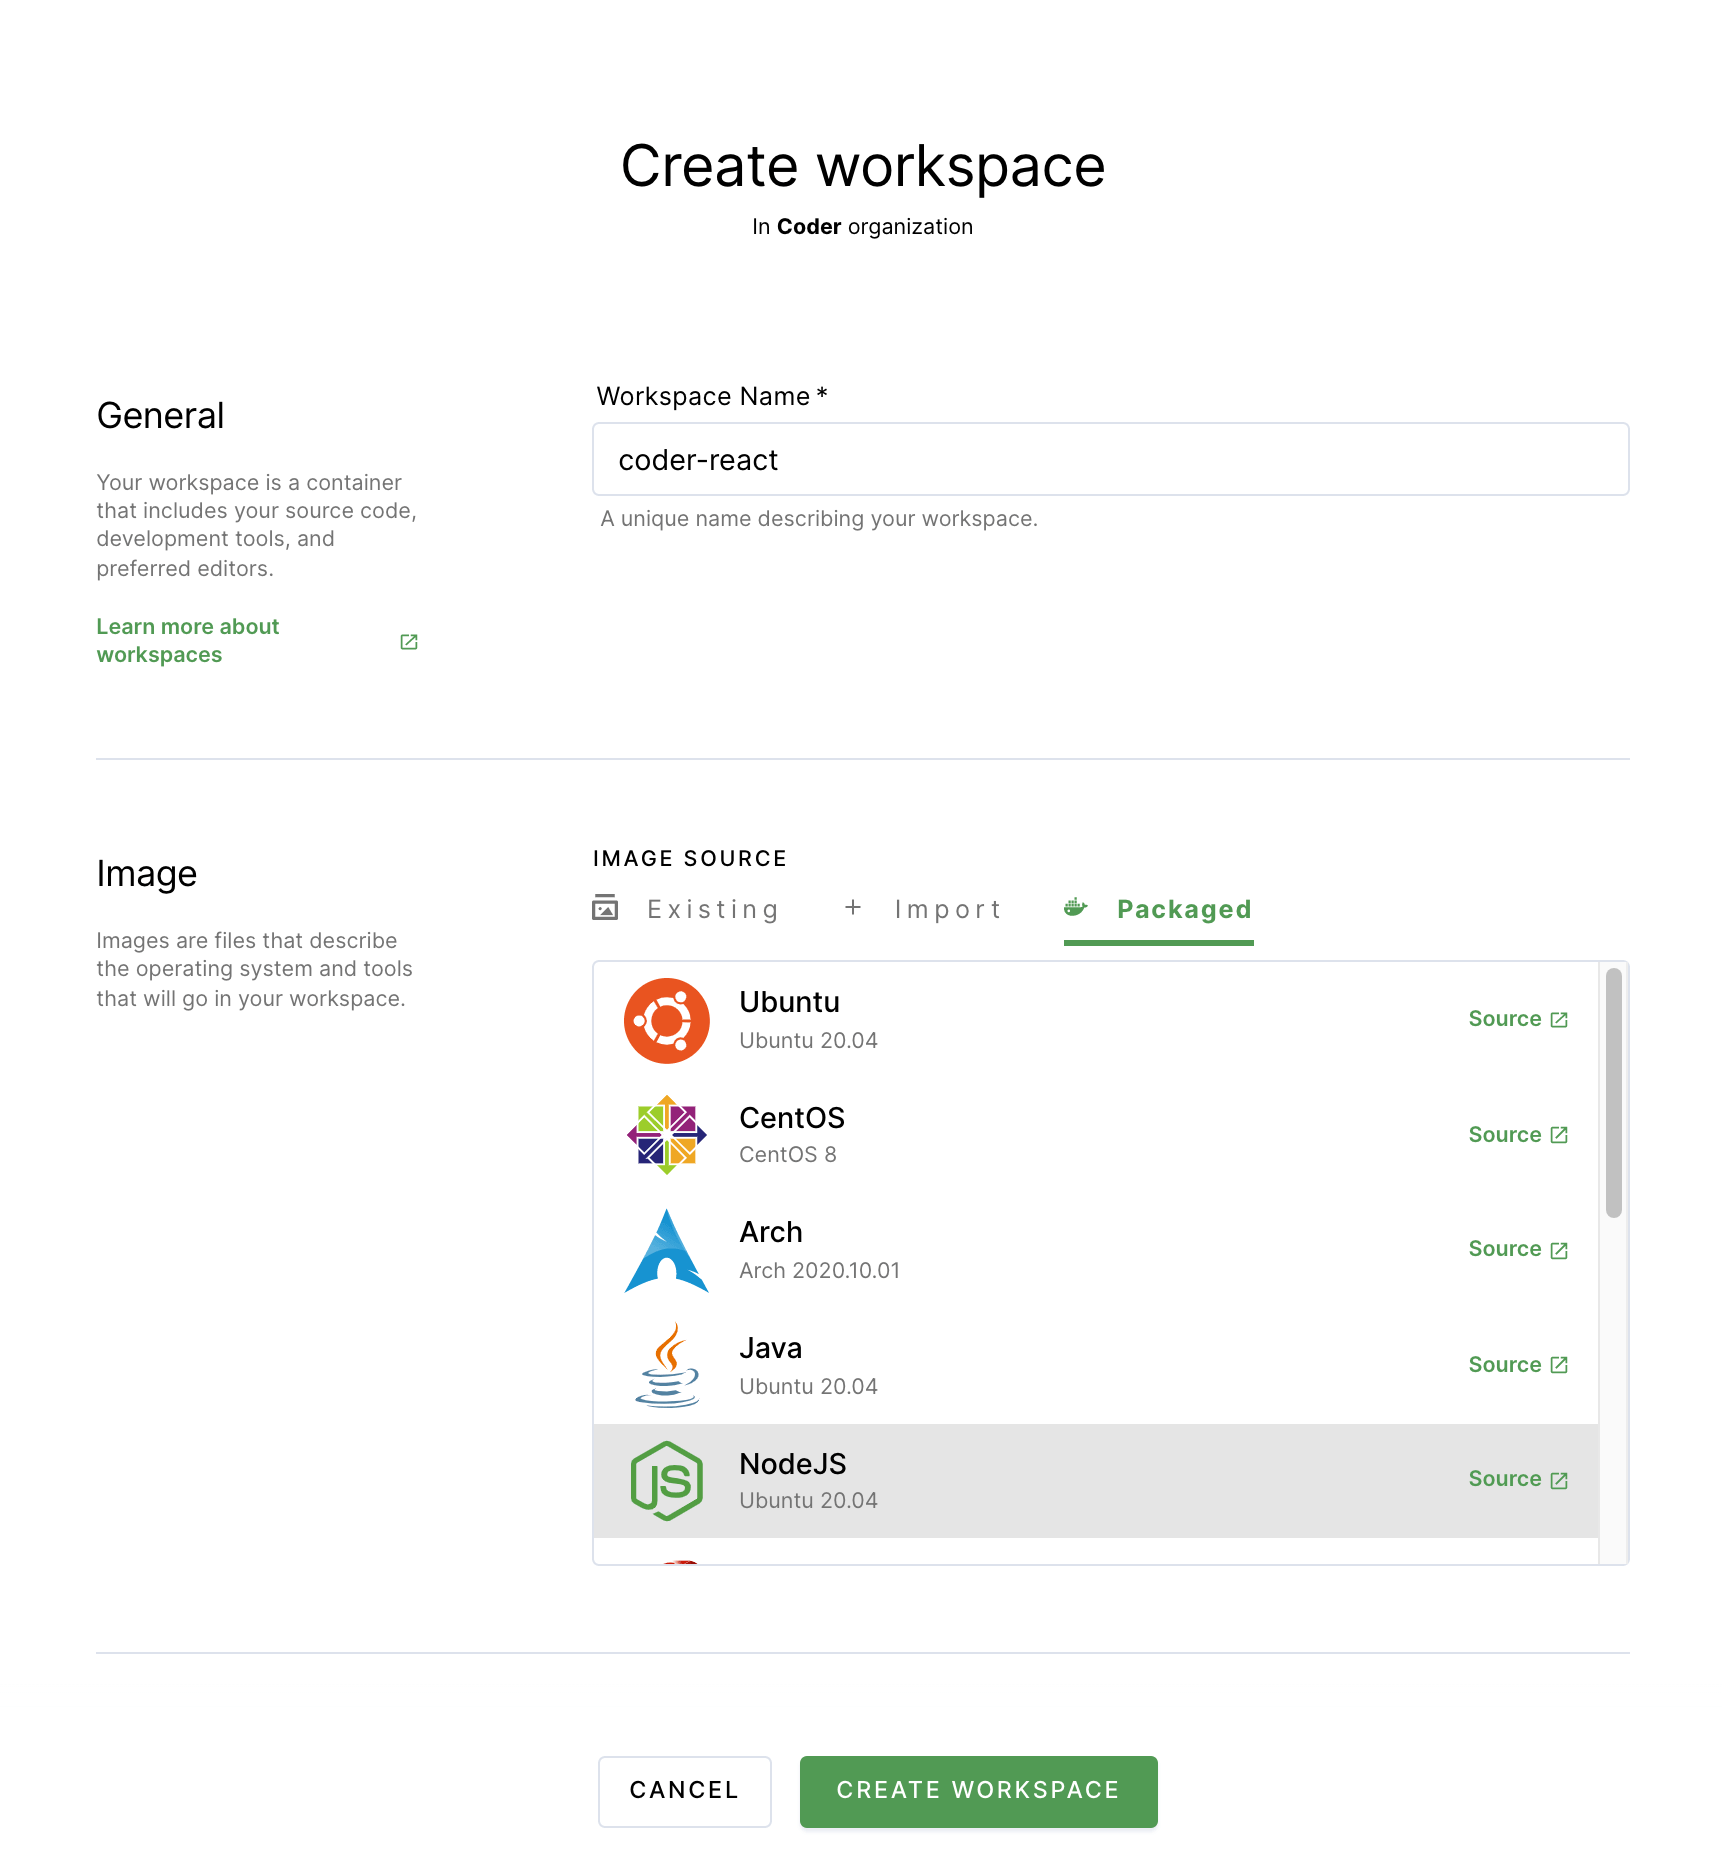Image resolution: width=1722 pixels, height=1850 pixels.
Task: Select the Arch Linux logo icon
Action: (x=666, y=1251)
